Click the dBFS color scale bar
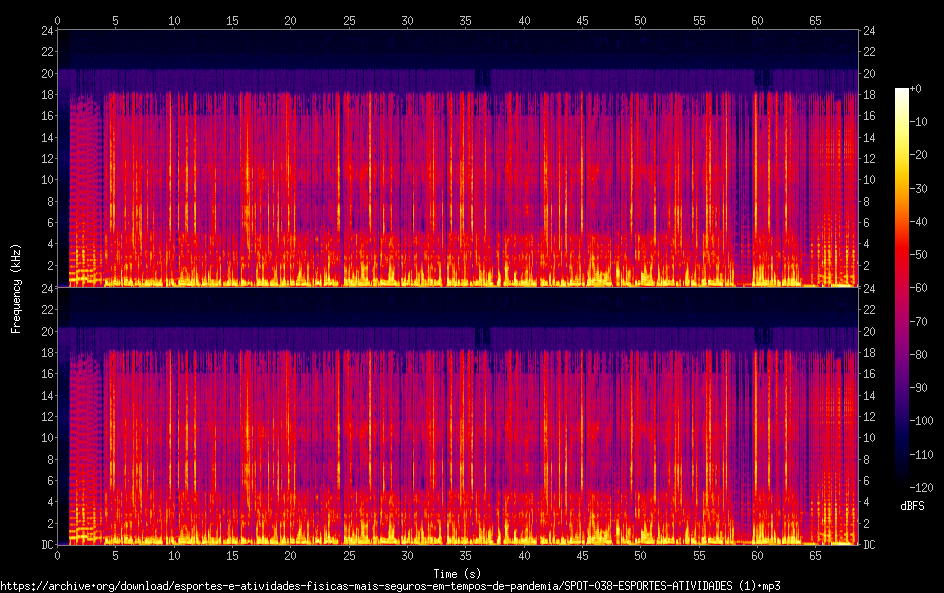 [901, 287]
